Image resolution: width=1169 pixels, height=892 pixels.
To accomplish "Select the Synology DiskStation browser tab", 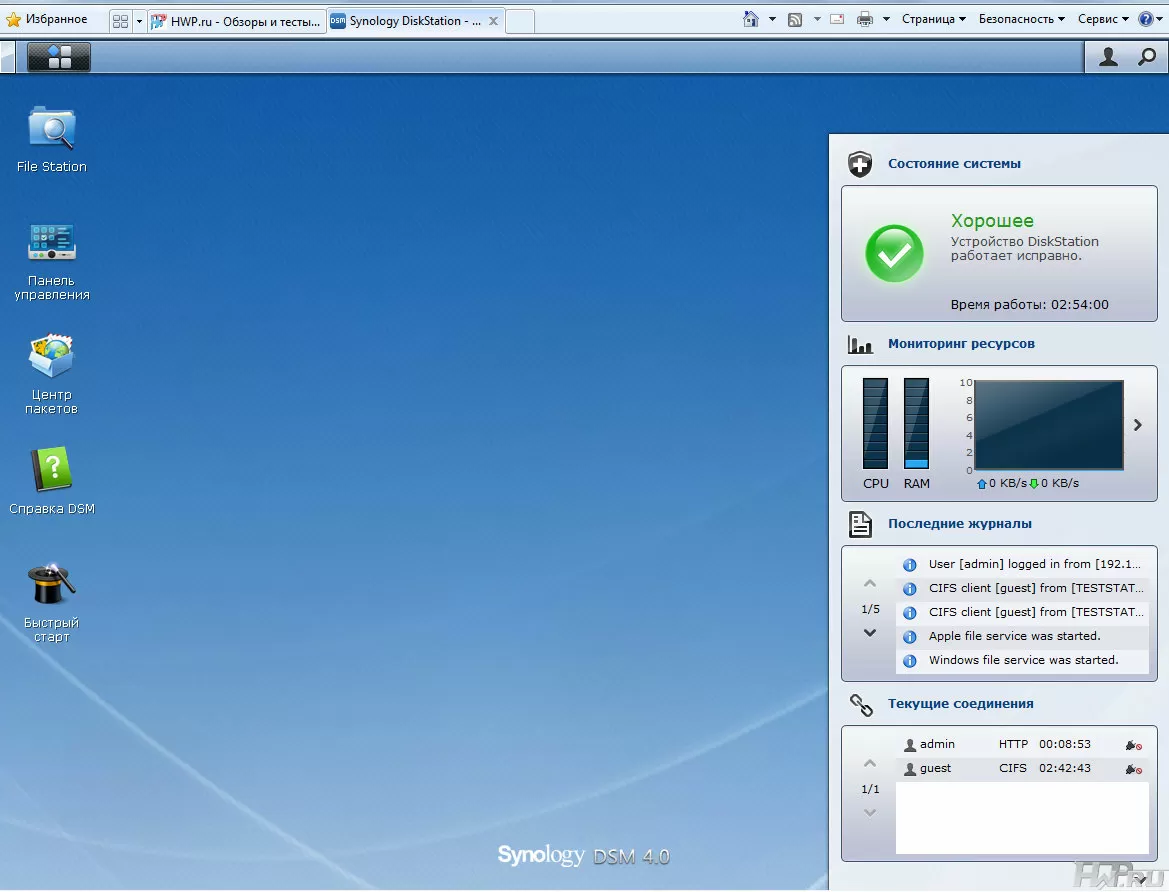I will (415, 21).
